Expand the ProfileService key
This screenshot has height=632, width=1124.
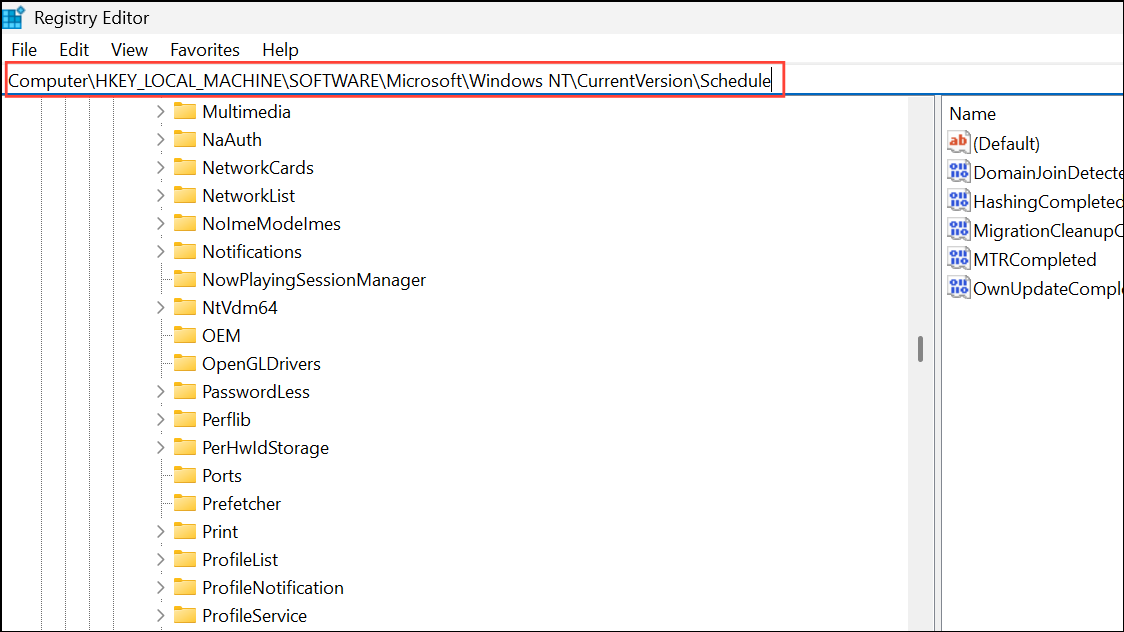161,616
